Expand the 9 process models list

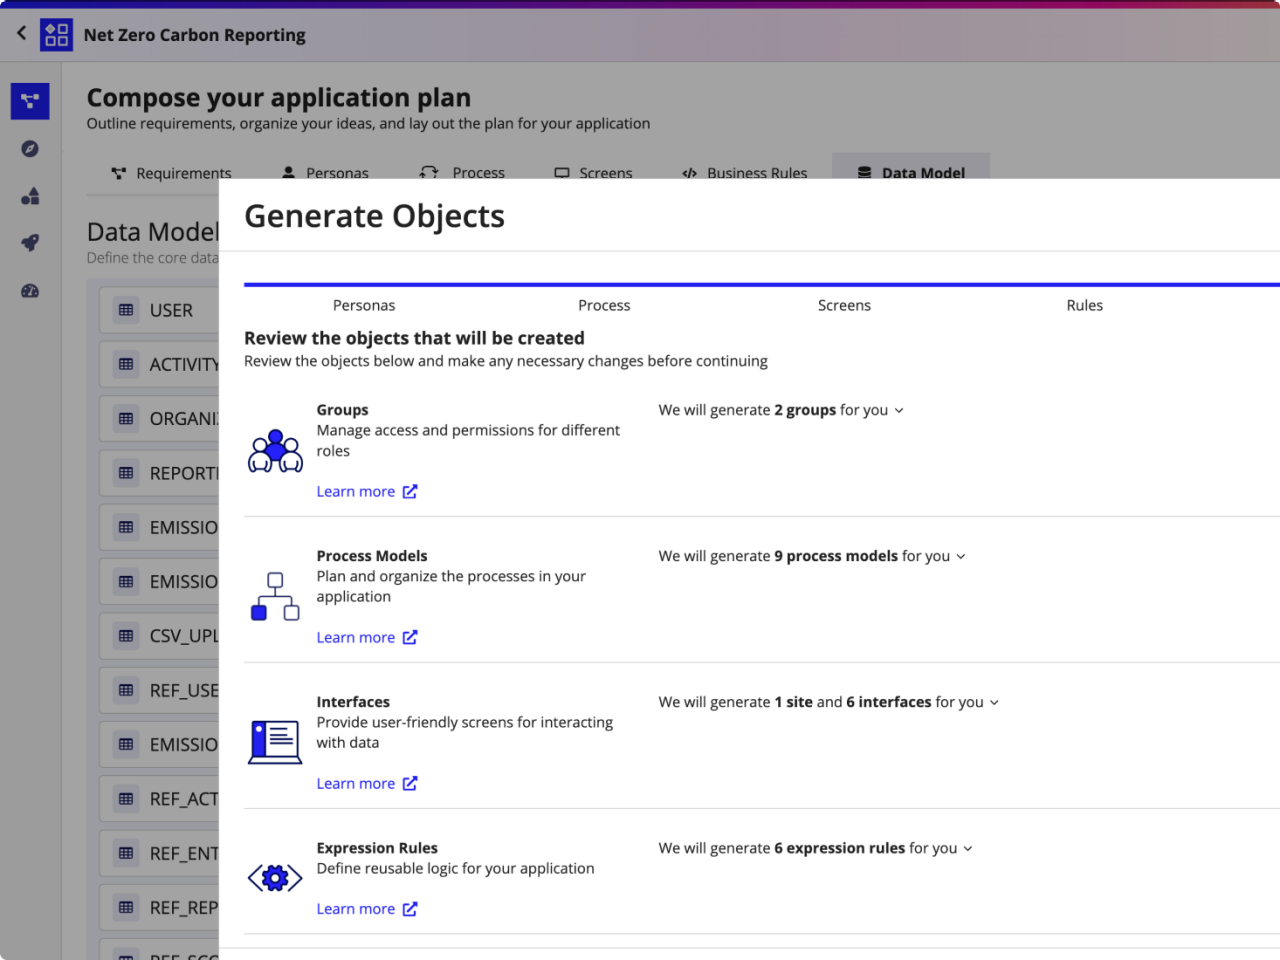pos(960,556)
